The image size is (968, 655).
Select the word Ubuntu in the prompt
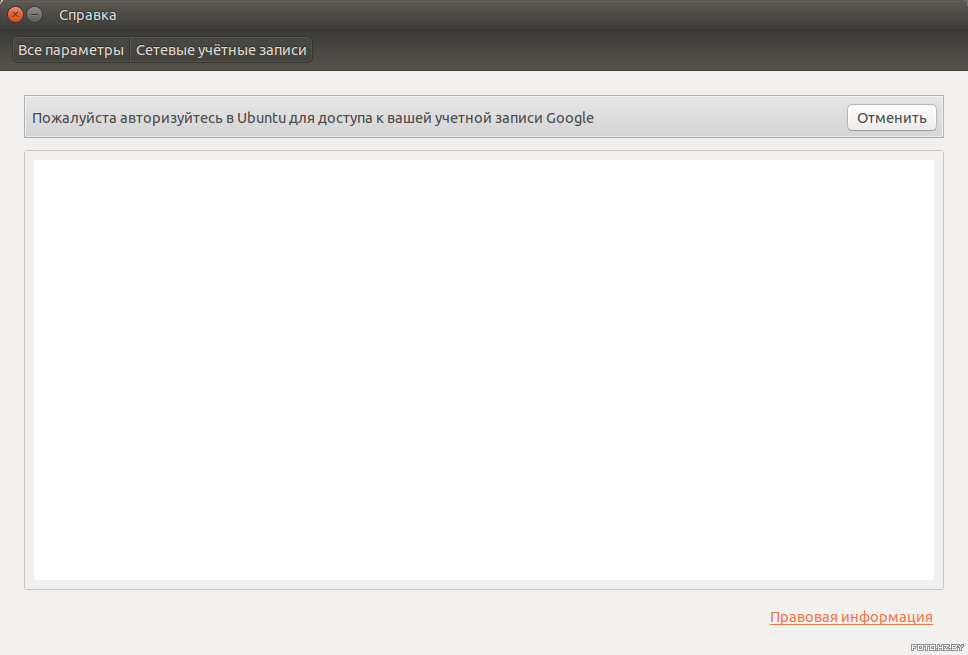click(x=261, y=117)
